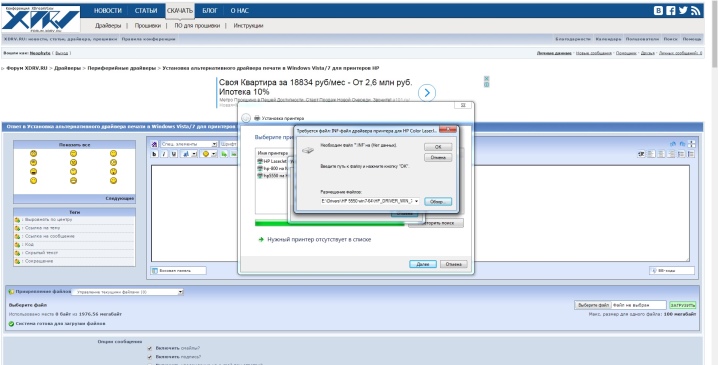
Task: Open the Шрифт font dropdown
Action: [x=228, y=144]
